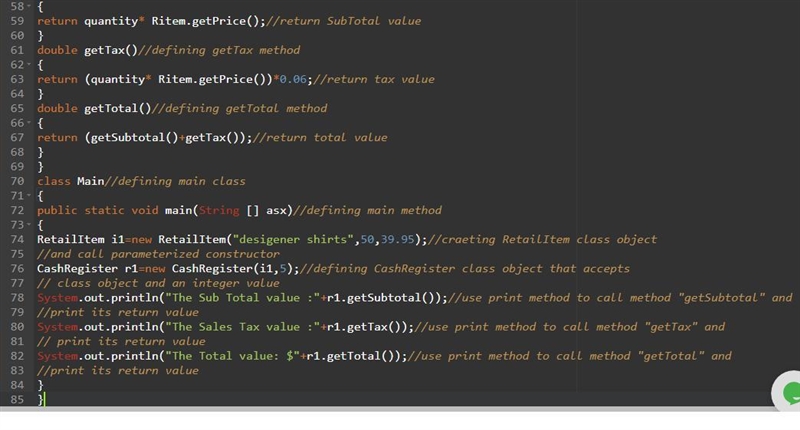Click 'r1.getTotal()' call on line 82
800x430 pixels.
(x=354, y=356)
